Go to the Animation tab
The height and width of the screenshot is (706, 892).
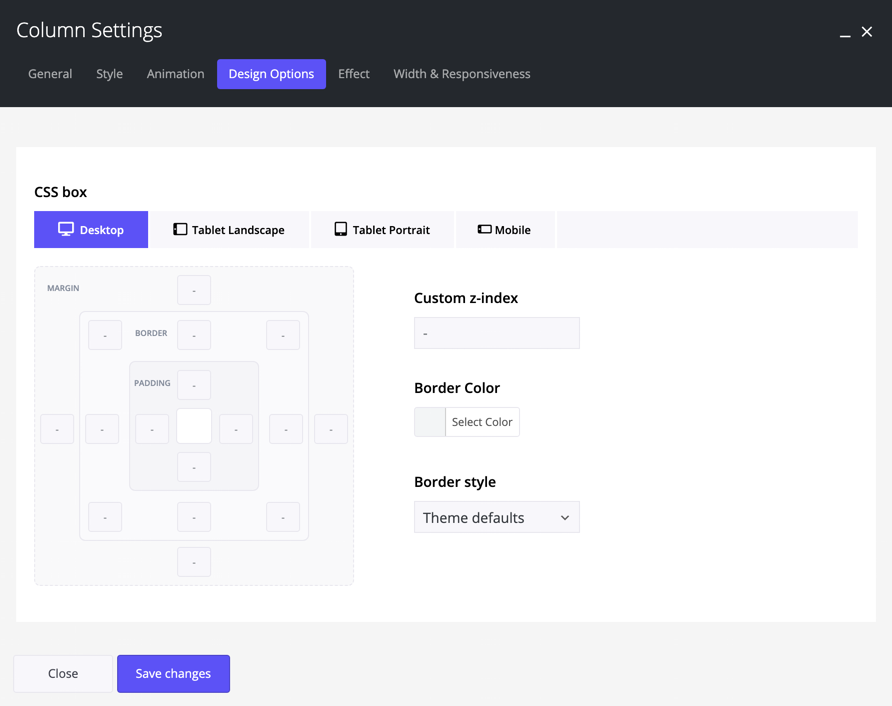click(x=175, y=74)
